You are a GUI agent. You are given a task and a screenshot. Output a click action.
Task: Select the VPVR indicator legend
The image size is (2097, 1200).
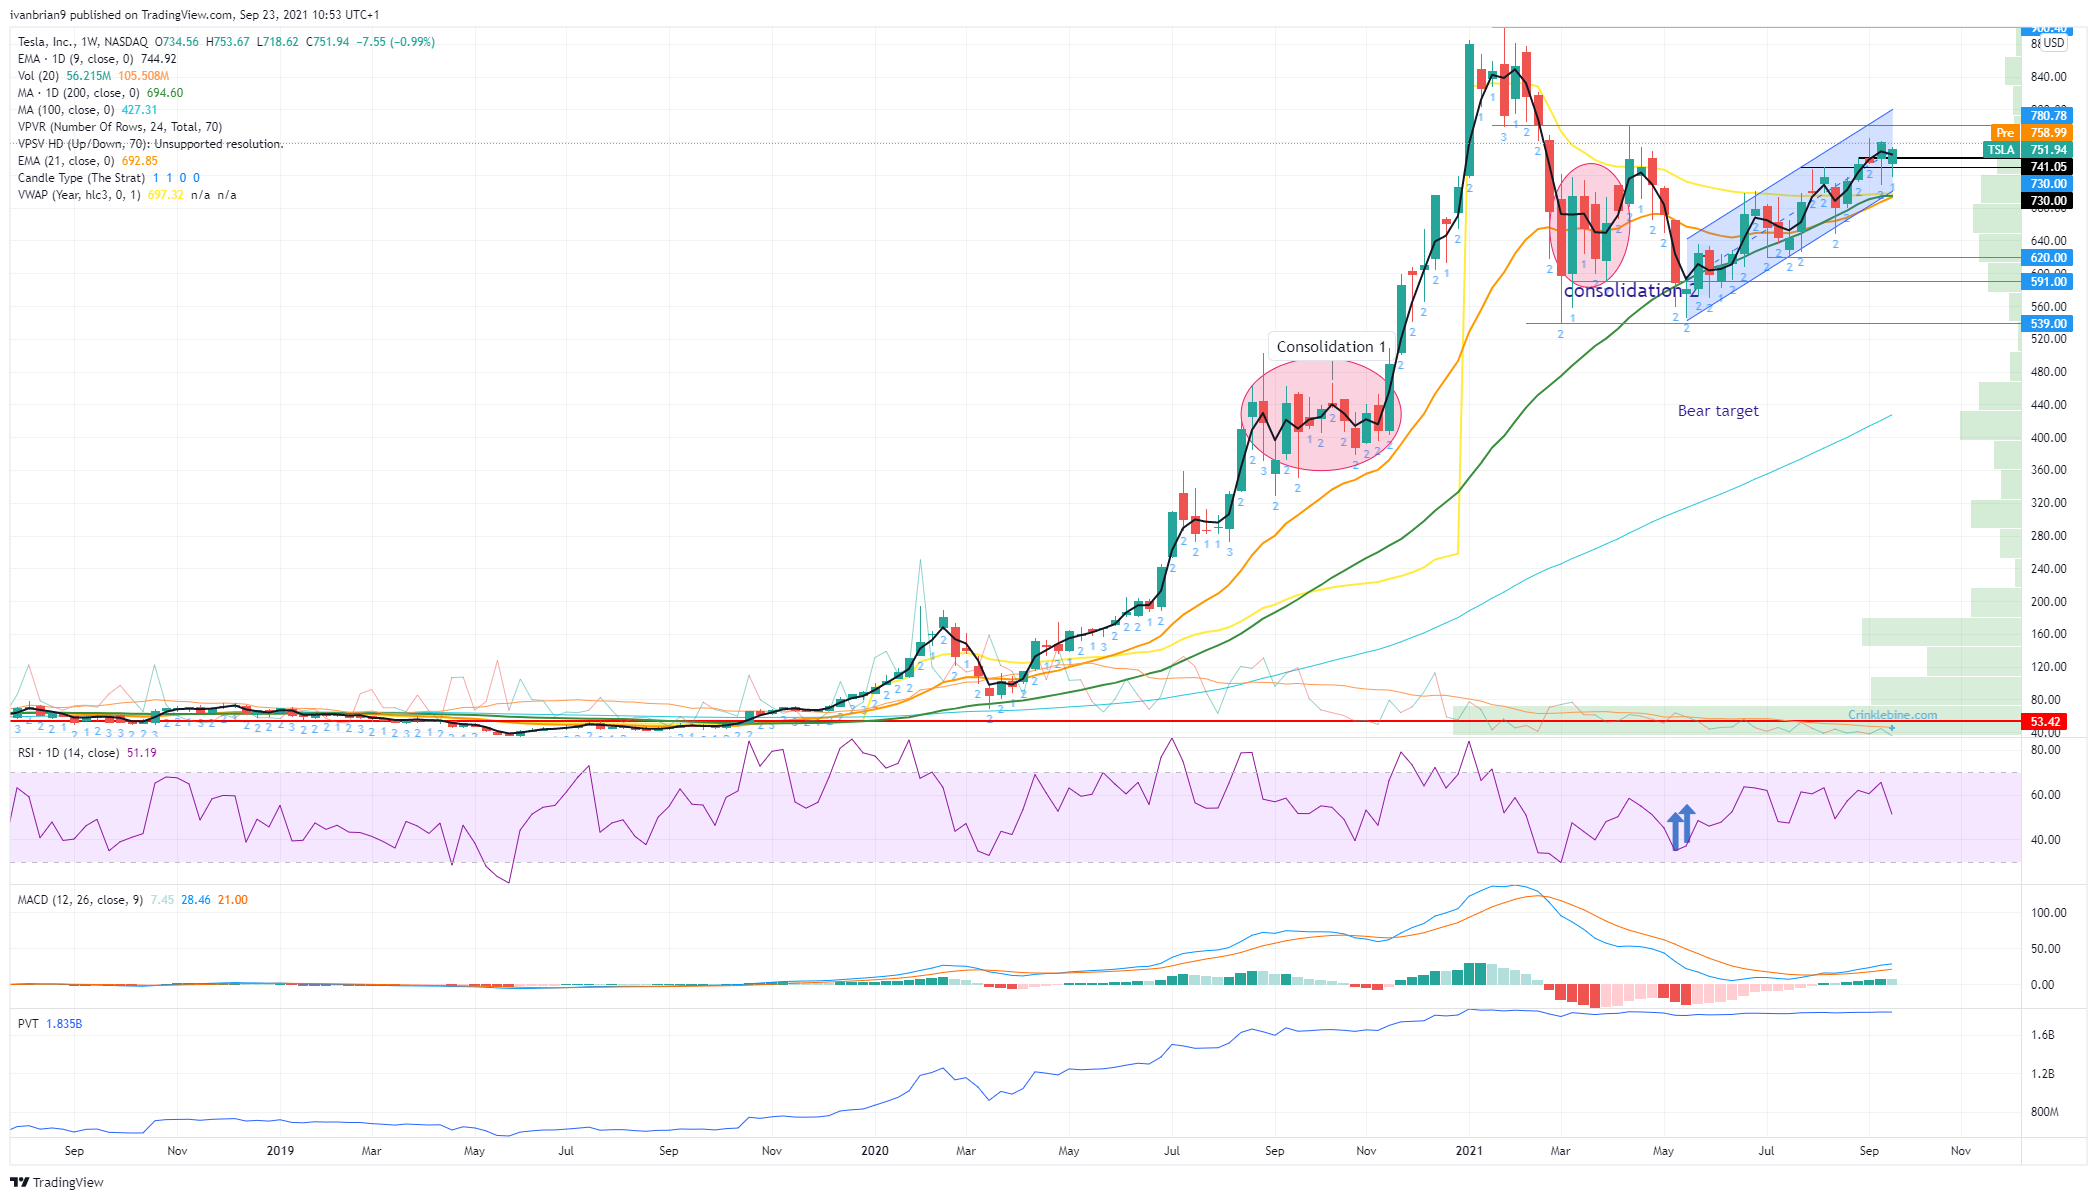(120, 127)
